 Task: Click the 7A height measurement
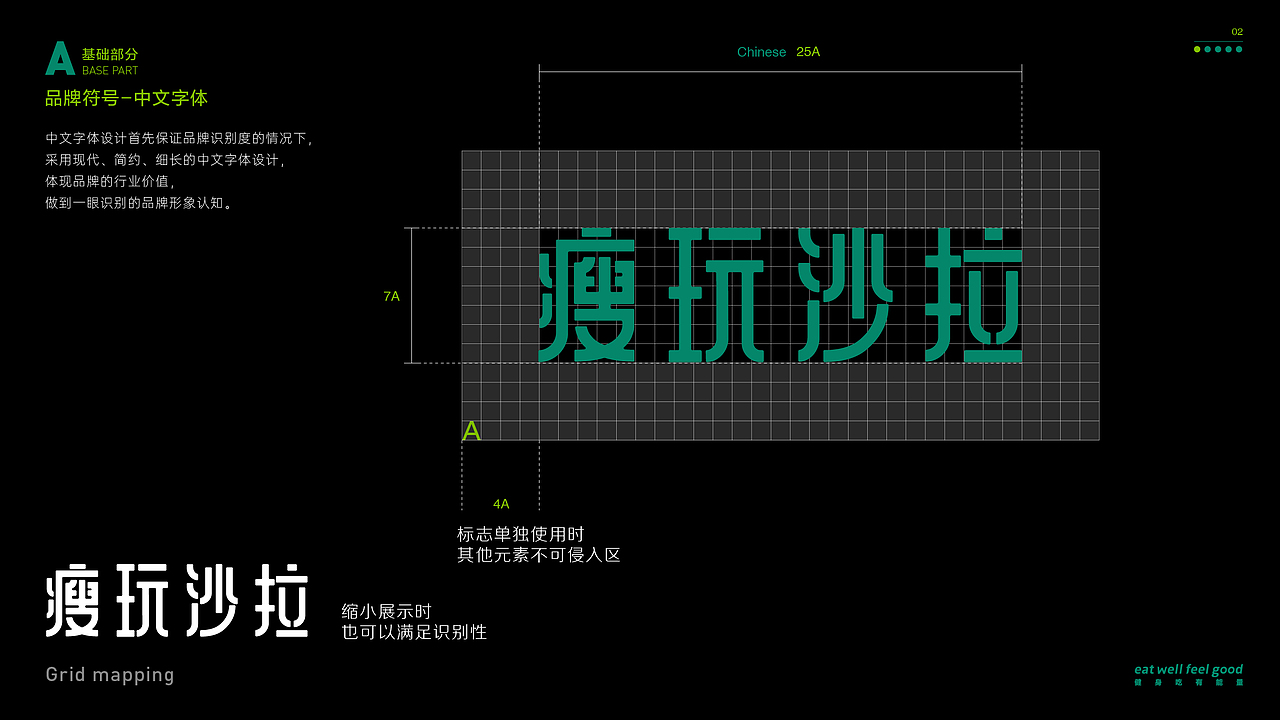(x=391, y=296)
